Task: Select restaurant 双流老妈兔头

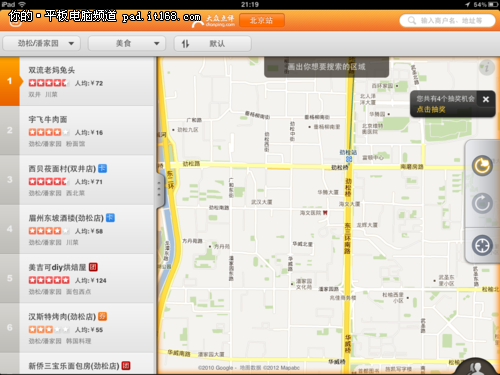Action: (x=77, y=81)
